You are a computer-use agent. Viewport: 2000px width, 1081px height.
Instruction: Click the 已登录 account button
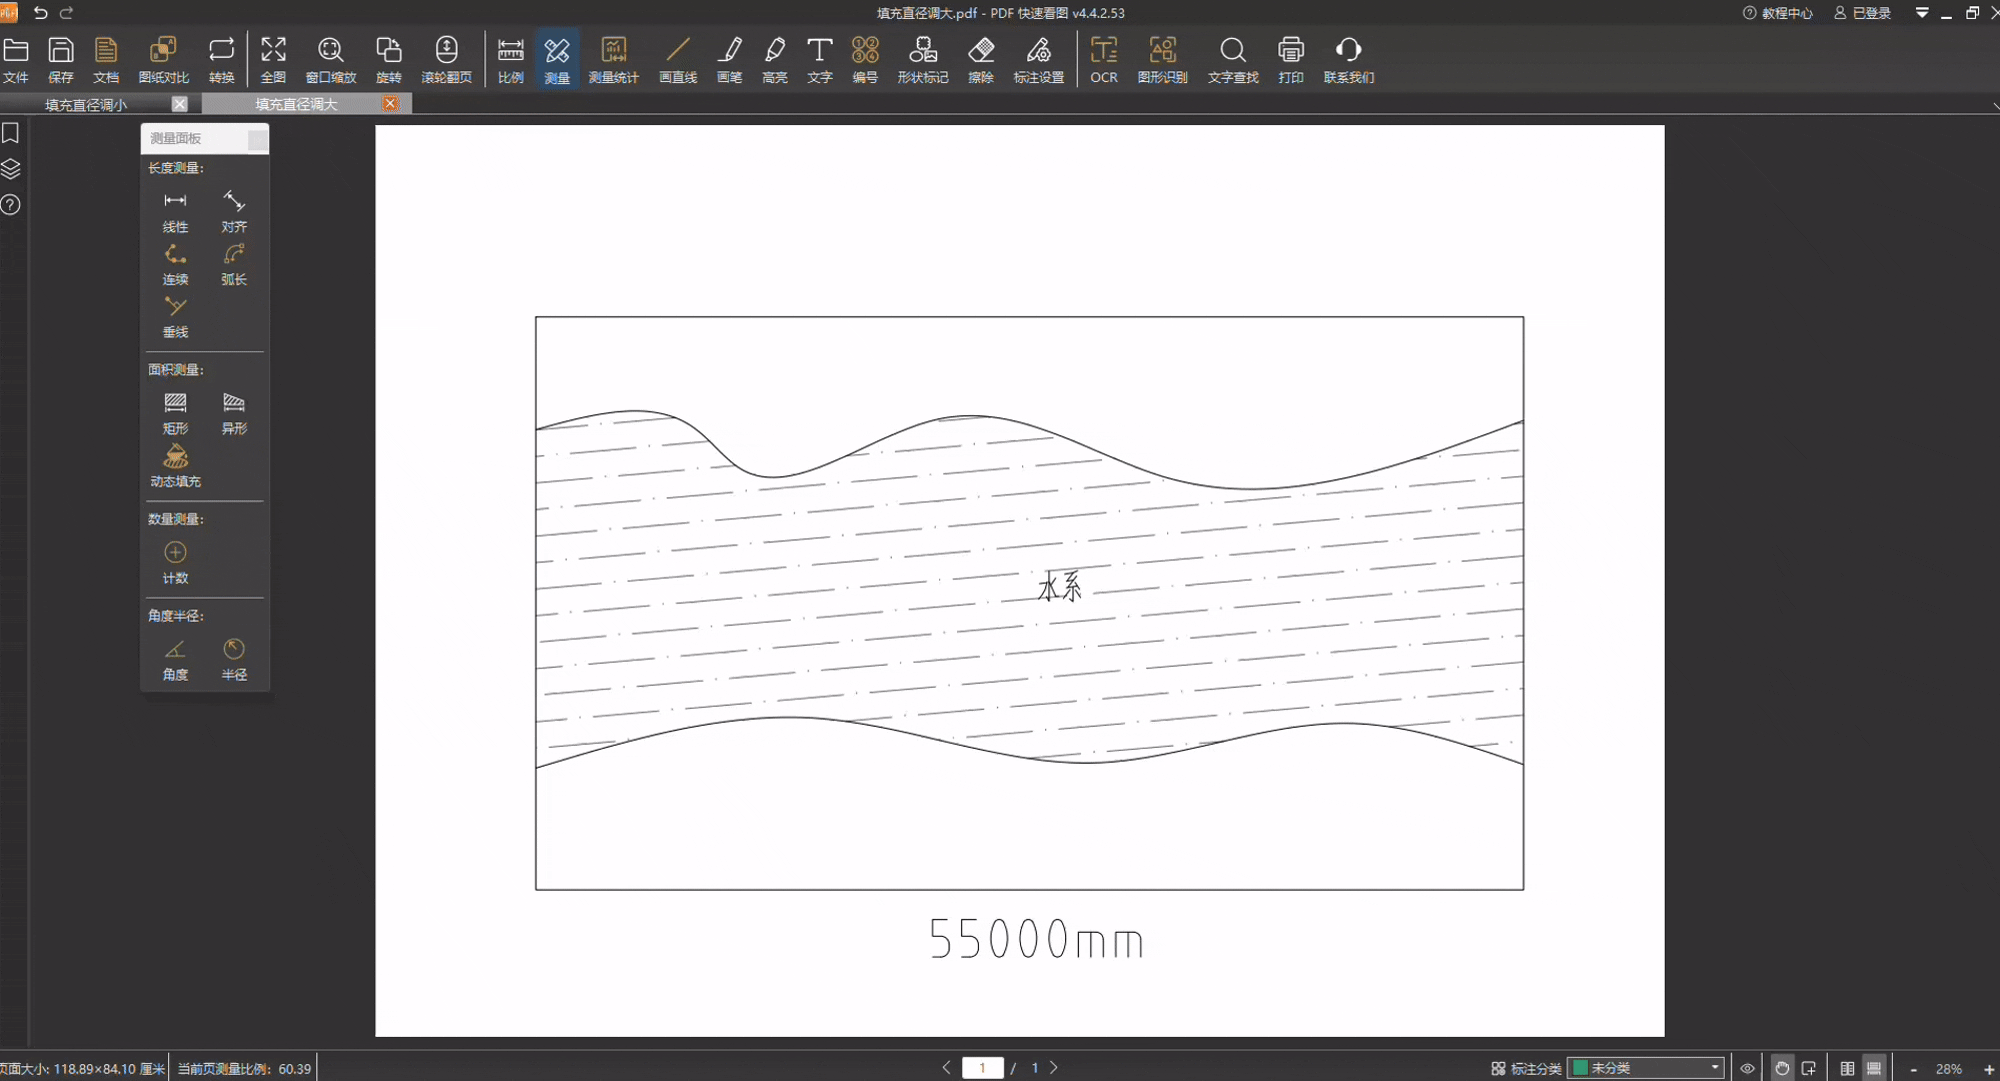tap(1862, 13)
